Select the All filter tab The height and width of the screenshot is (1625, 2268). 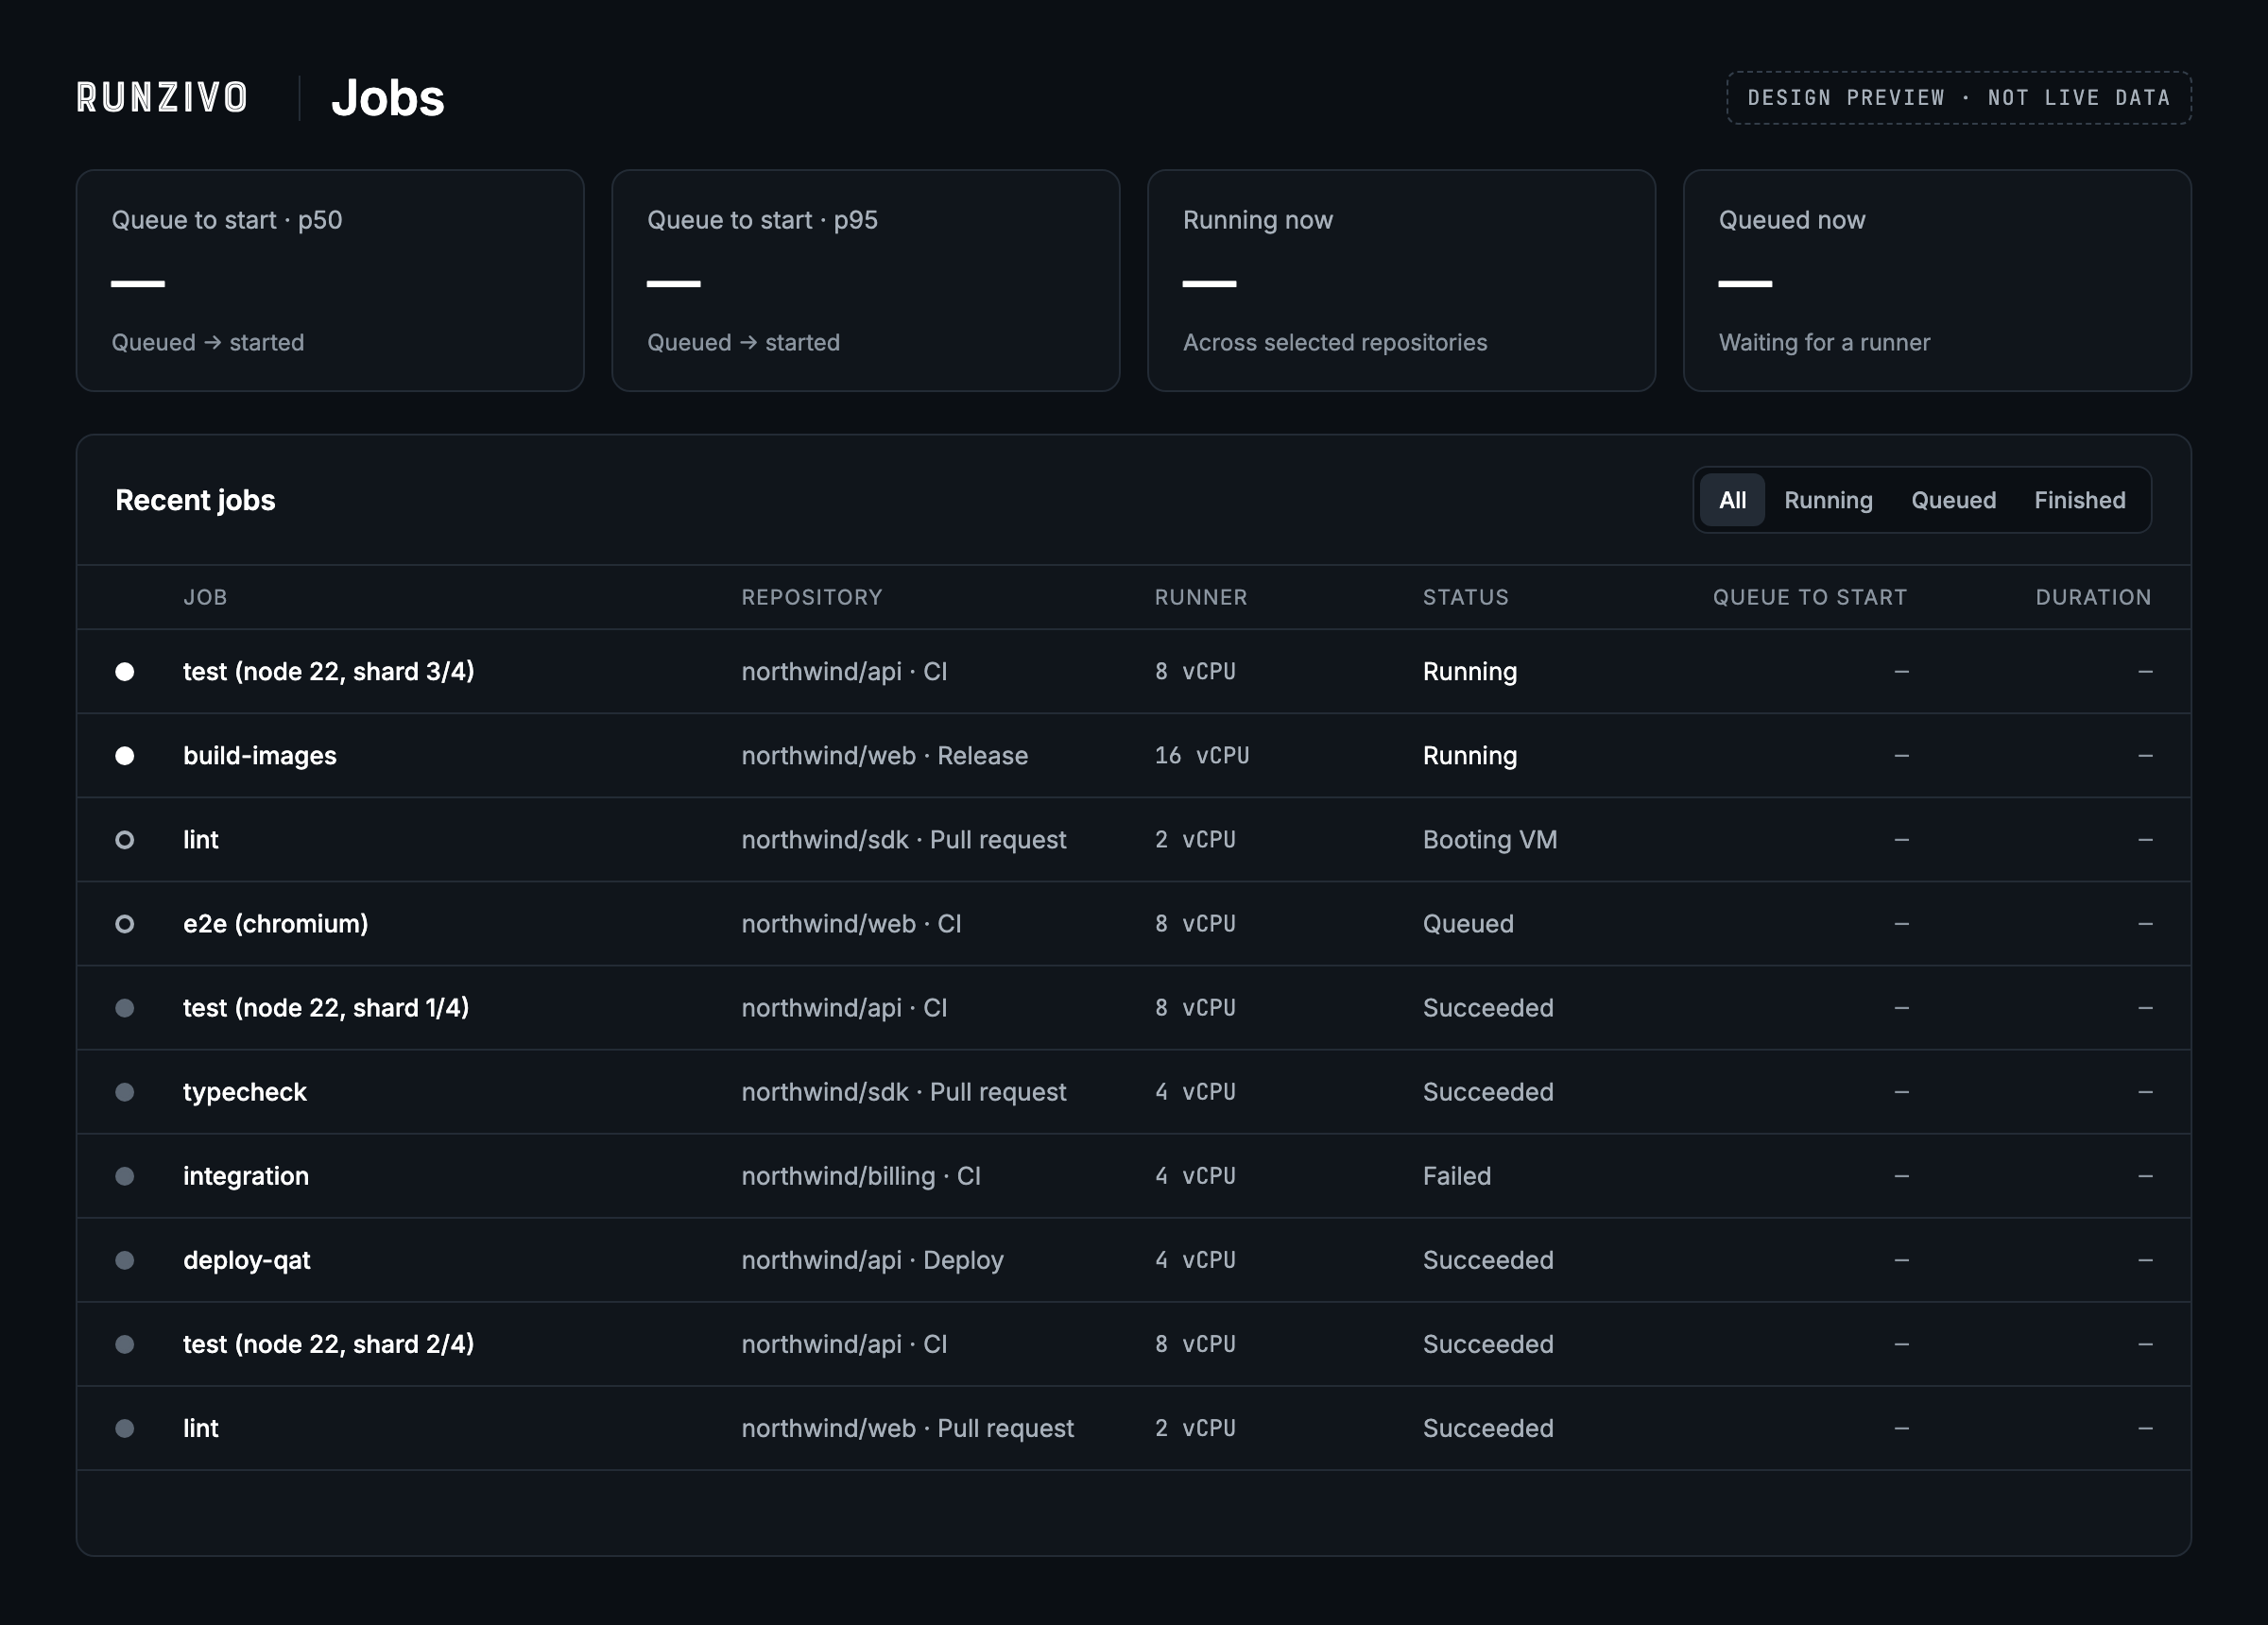tap(1732, 500)
